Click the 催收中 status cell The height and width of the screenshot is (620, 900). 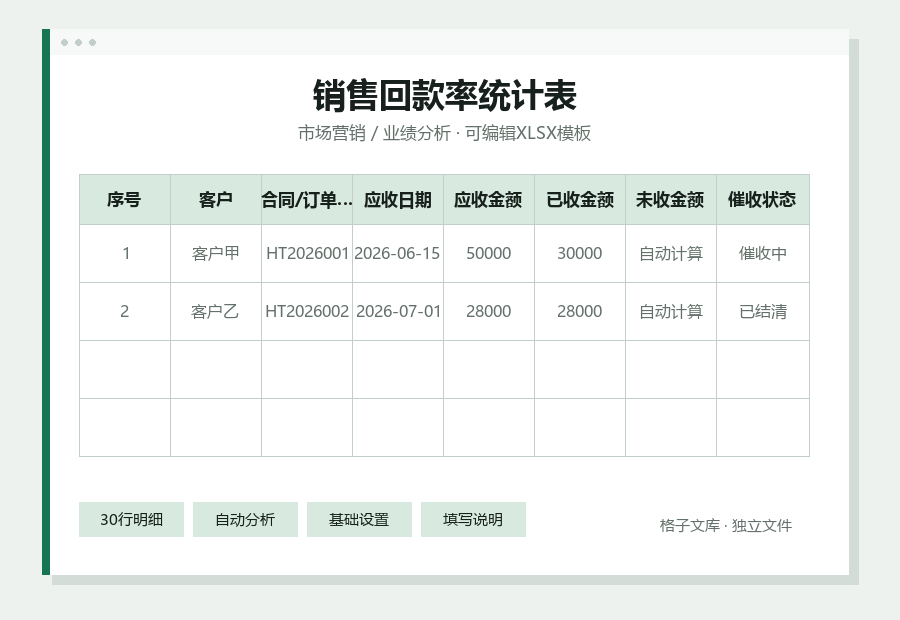pyautogui.click(x=763, y=254)
